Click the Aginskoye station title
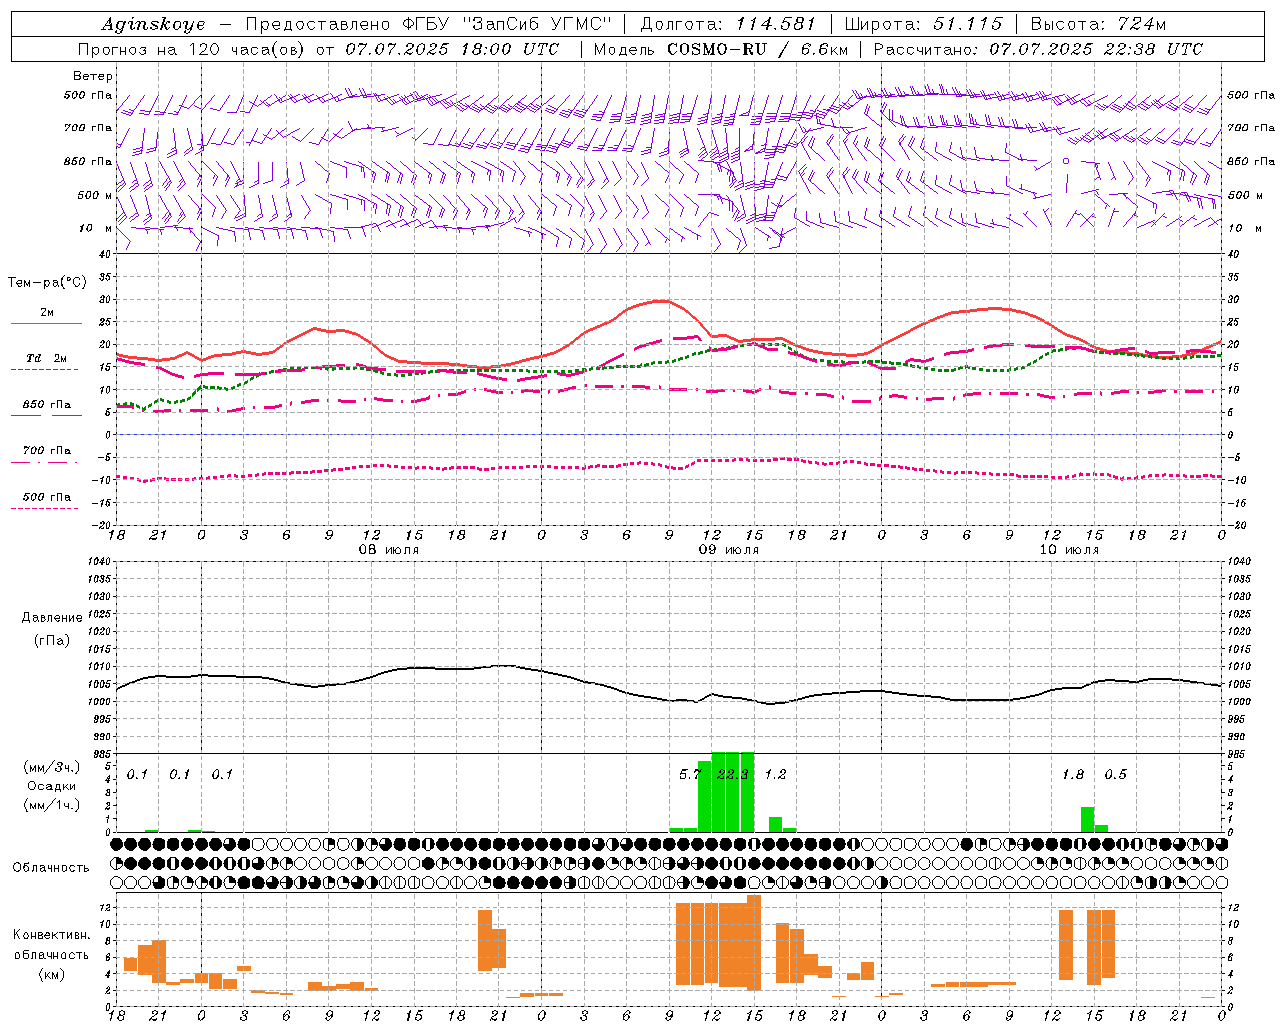 (x=153, y=24)
